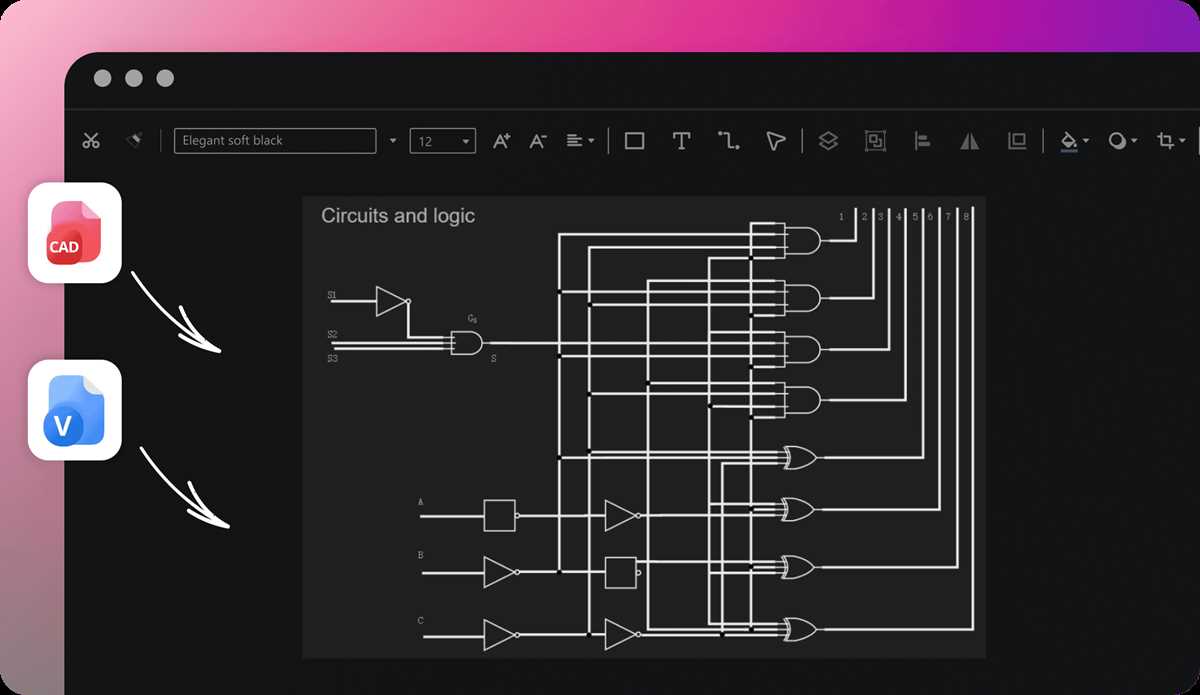Open the Layers icon
Viewport: 1200px width, 695px height.
coord(828,141)
